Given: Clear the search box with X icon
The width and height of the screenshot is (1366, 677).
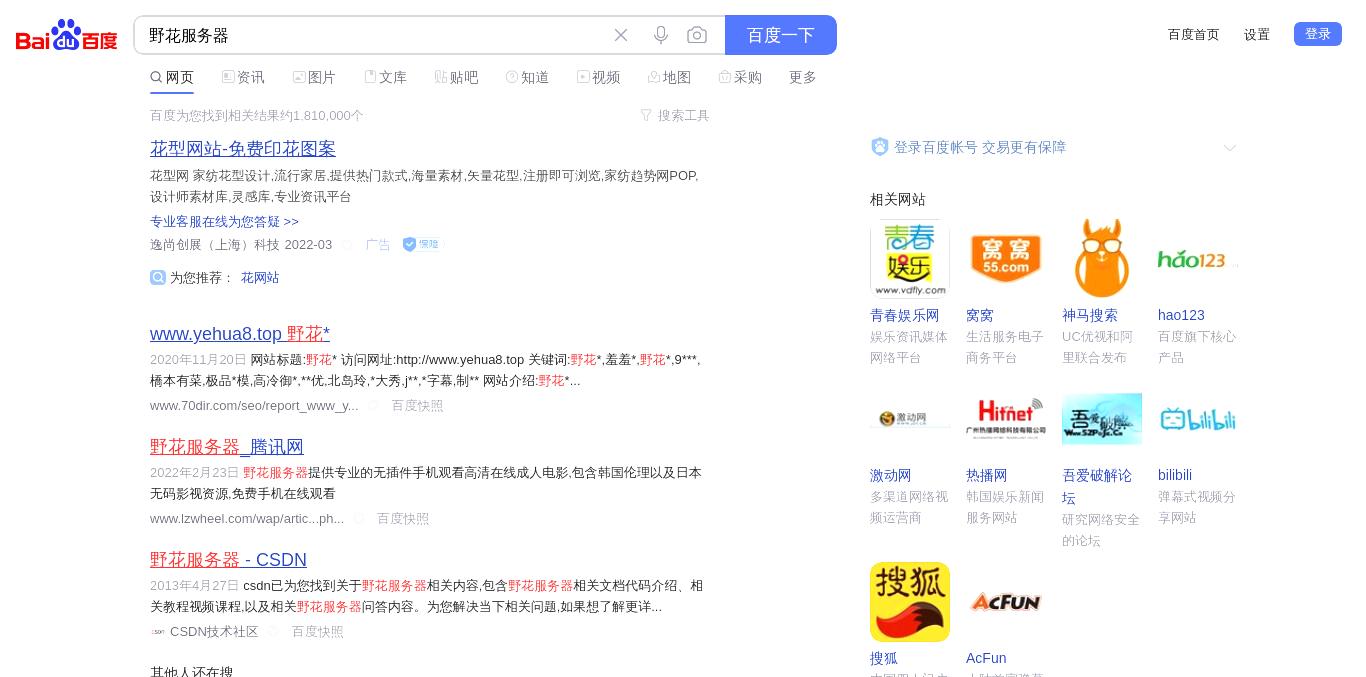Looking at the screenshot, I should coord(621,35).
